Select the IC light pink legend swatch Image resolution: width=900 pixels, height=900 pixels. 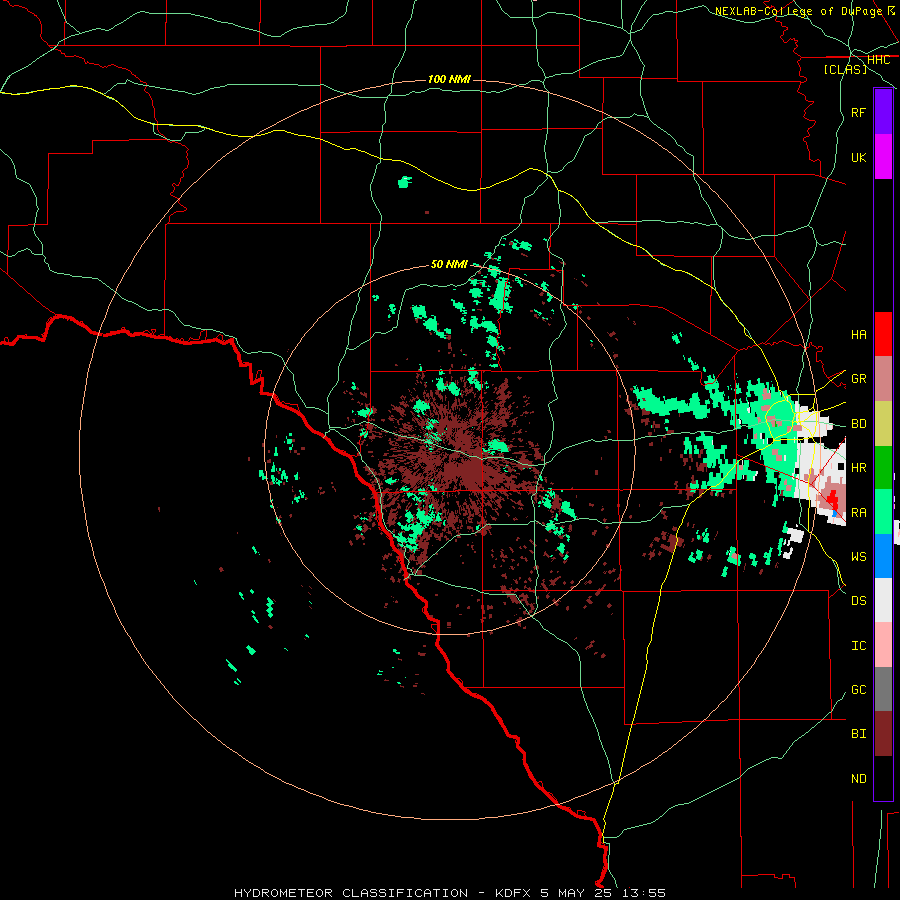pos(883,645)
